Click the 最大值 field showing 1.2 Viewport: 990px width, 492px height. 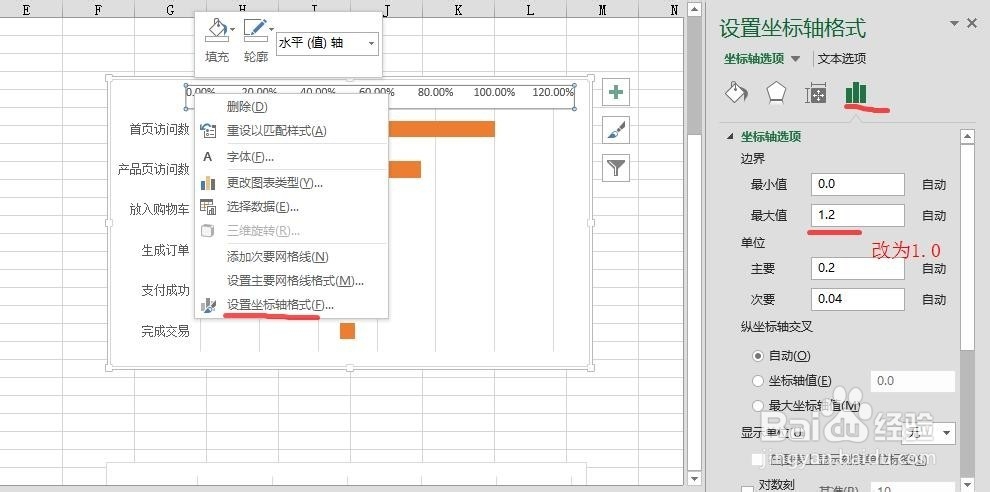tap(857, 215)
